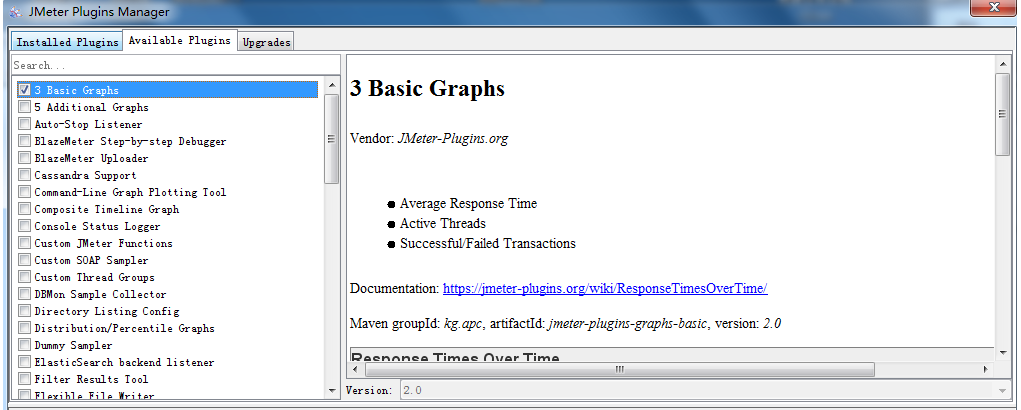Select the Available Plugins tab

(180, 40)
